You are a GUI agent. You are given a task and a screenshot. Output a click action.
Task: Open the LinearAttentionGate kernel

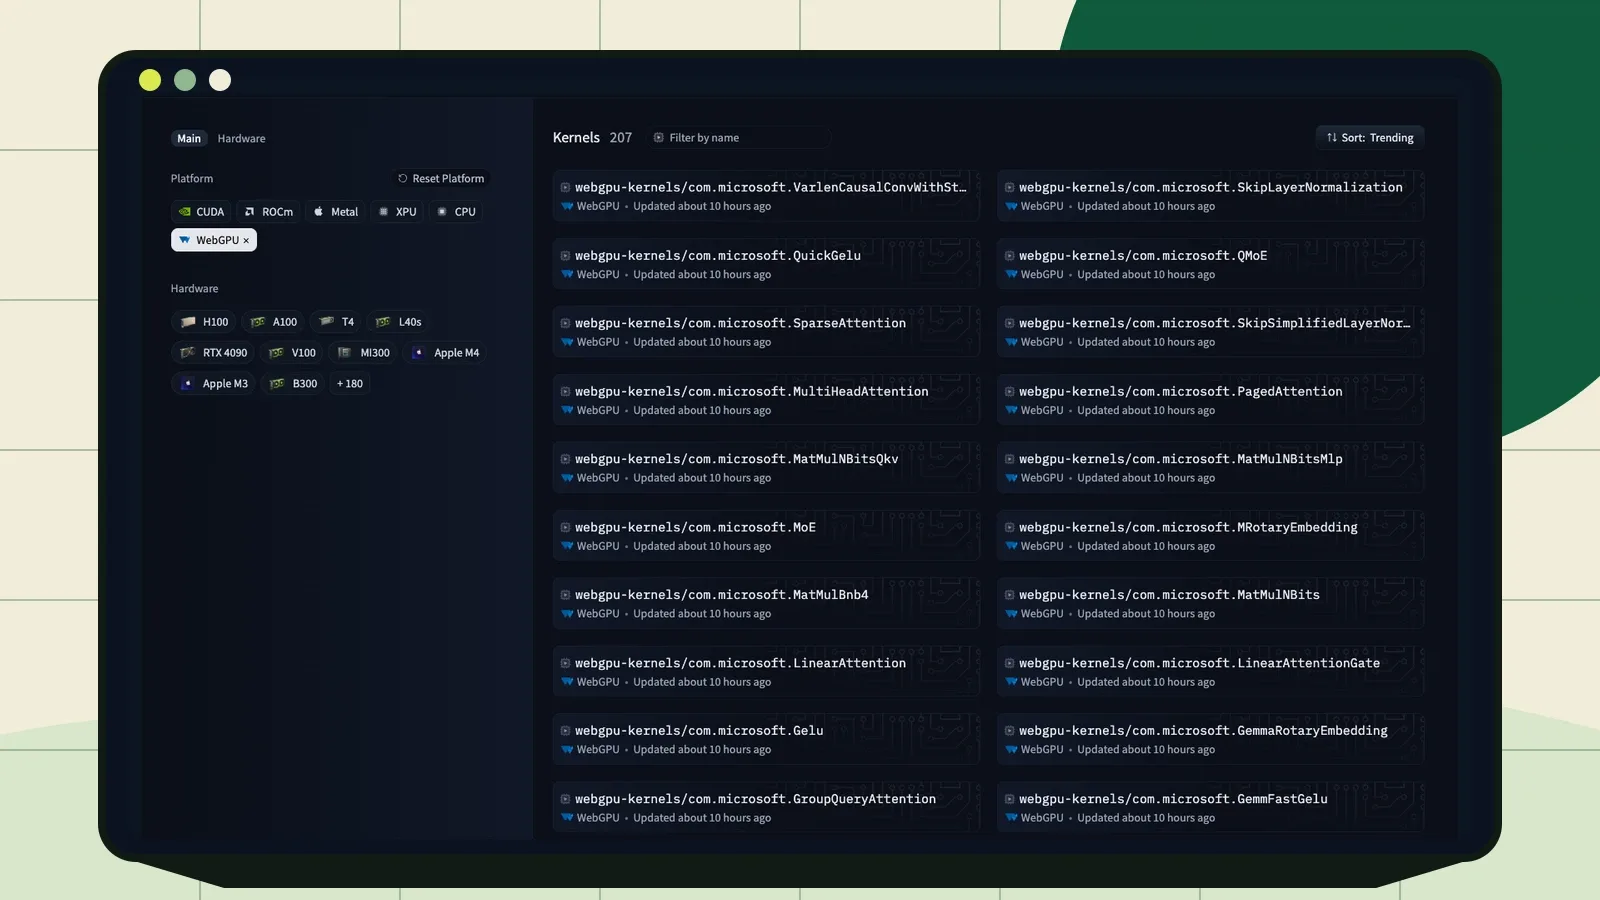tap(1210, 672)
